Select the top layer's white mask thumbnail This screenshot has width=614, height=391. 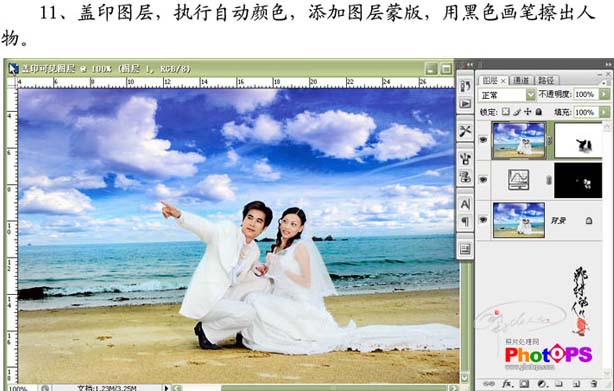(578, 141)
